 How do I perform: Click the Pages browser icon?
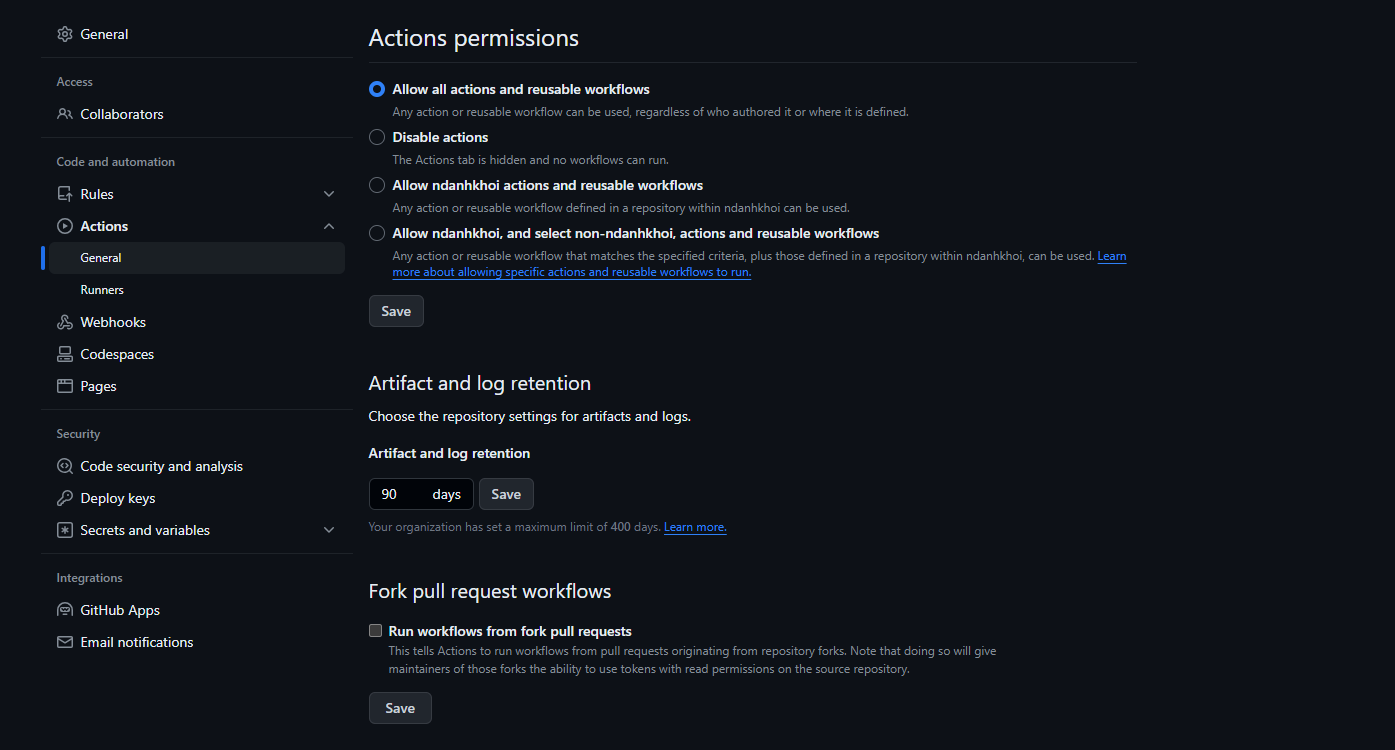[65, 386]
